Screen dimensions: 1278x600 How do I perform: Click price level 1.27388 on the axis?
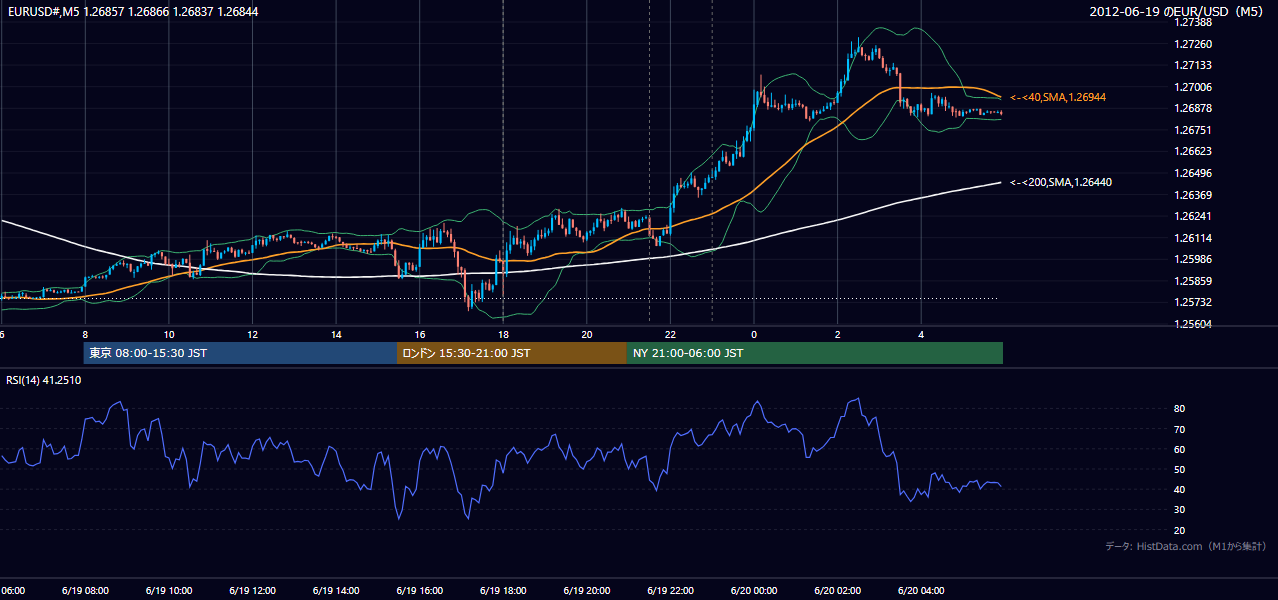(1192, 22)
